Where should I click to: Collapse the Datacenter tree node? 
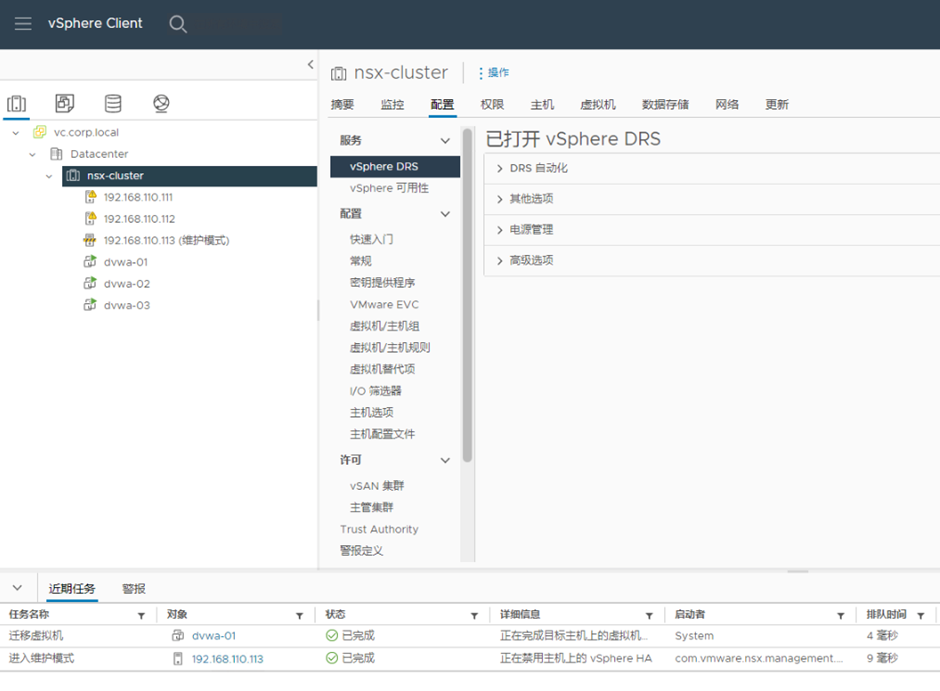point(33,155)
